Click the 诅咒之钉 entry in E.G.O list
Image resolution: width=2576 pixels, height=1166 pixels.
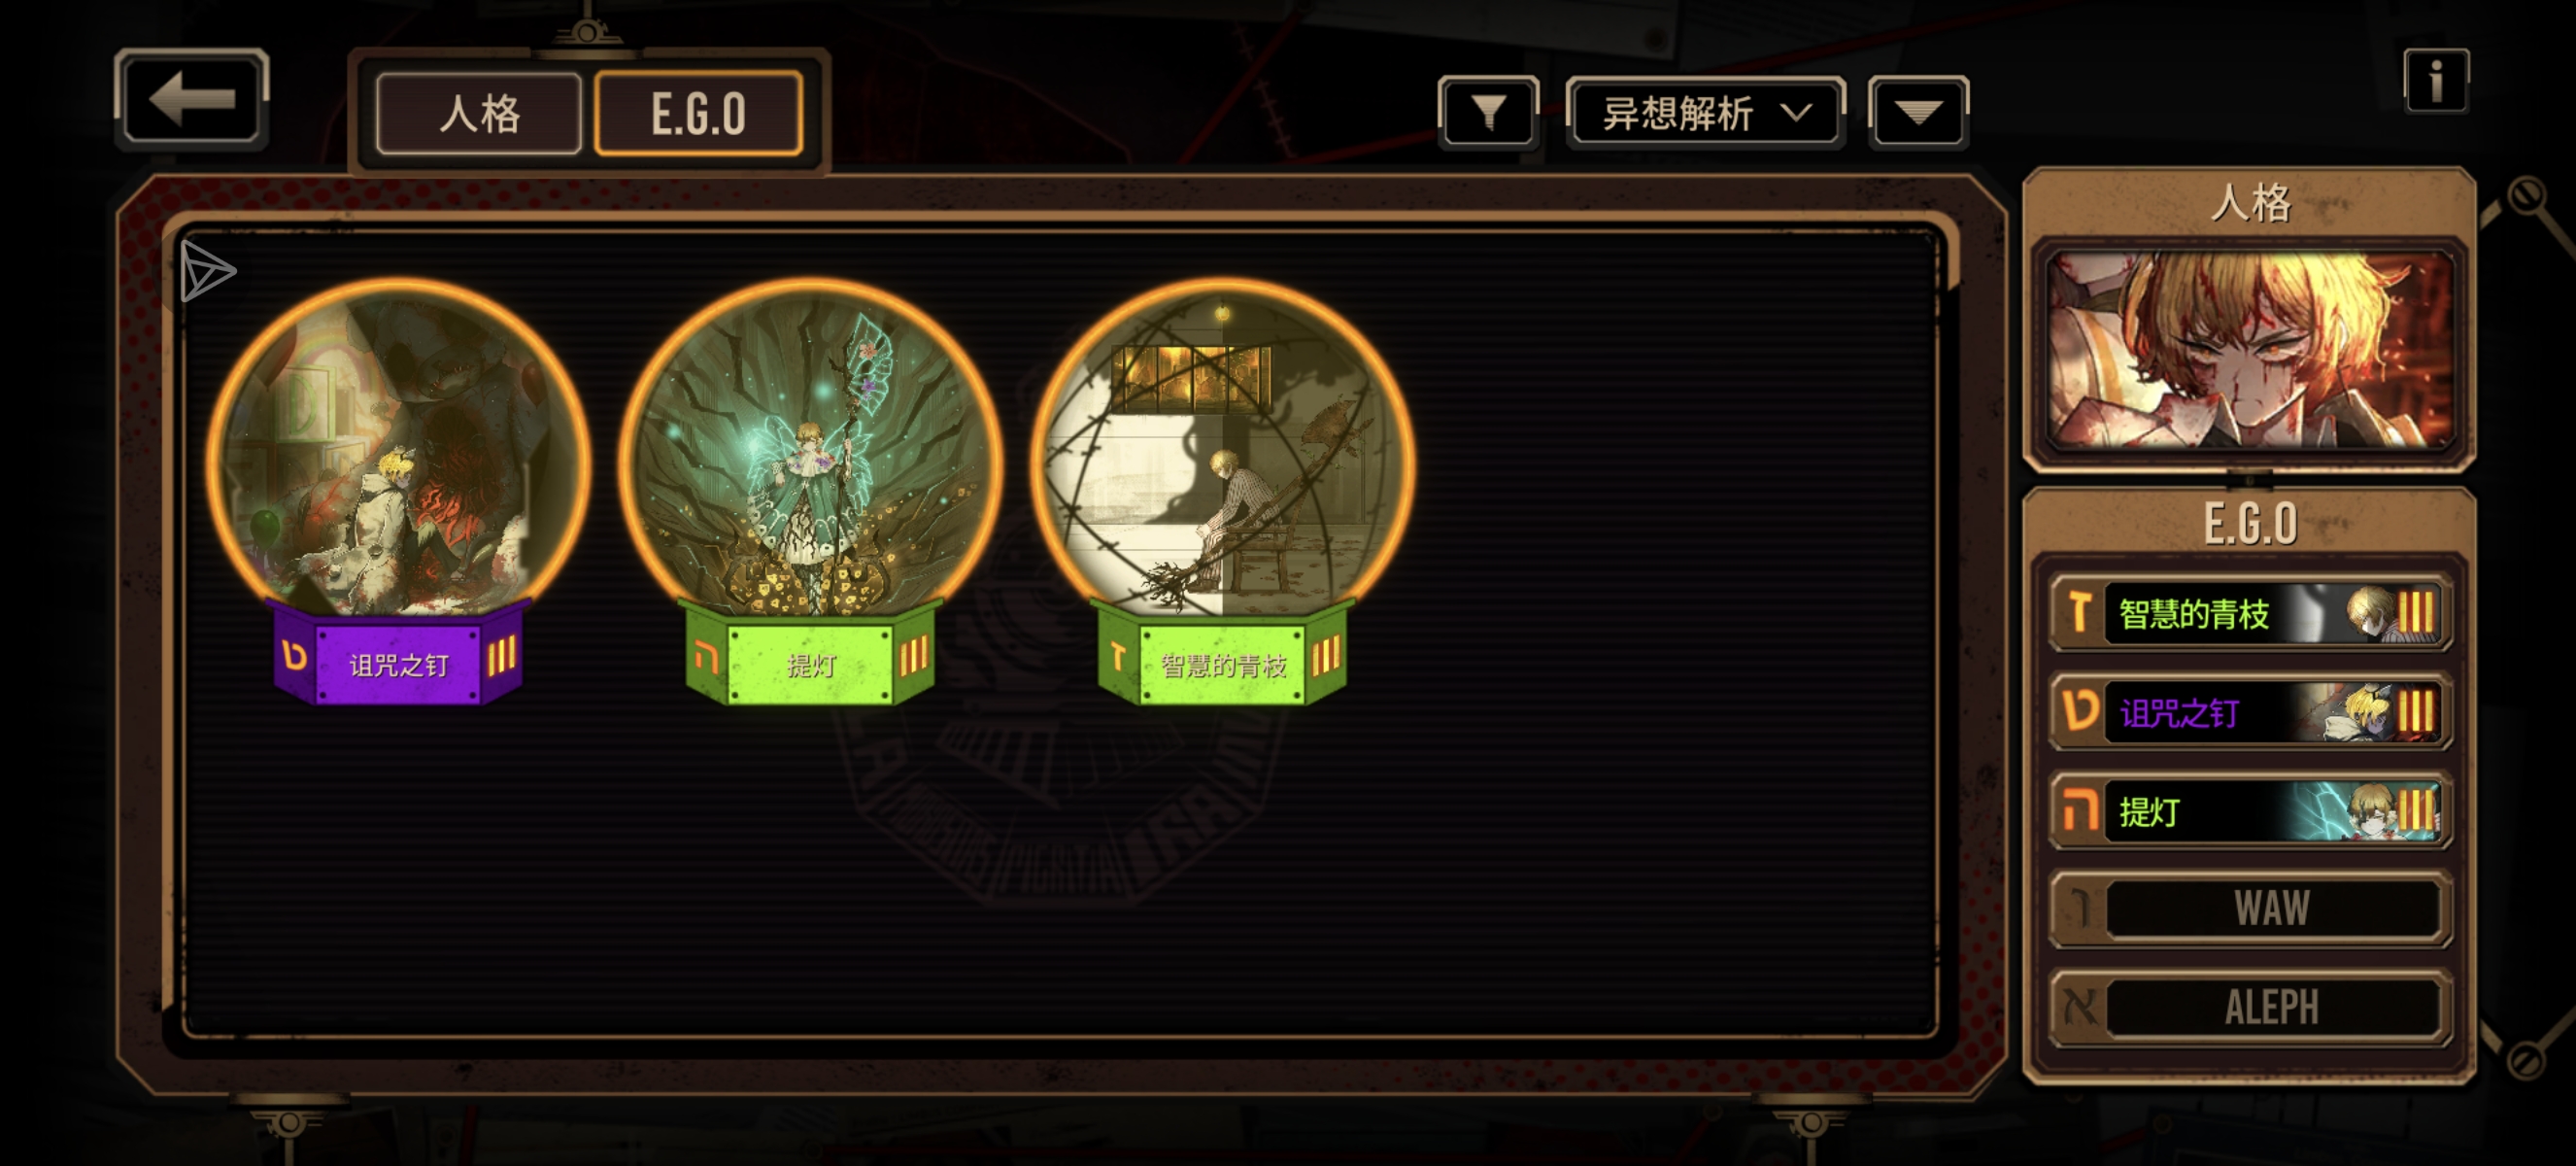2250,712
